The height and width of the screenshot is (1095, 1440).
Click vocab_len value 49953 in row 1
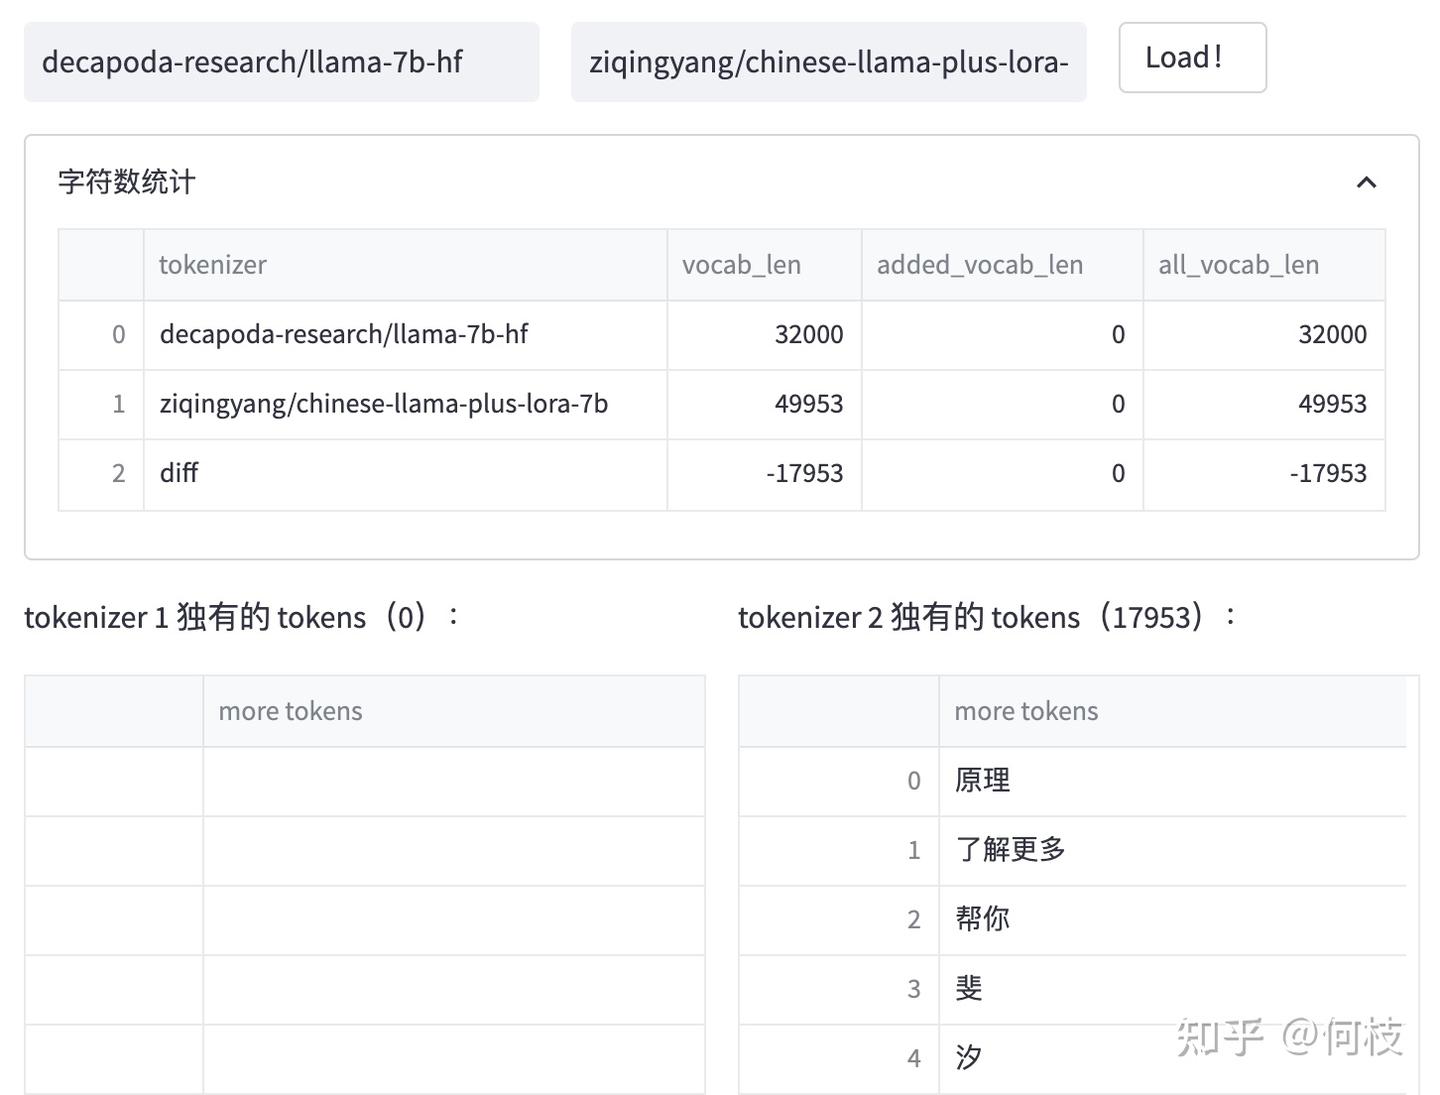click(x=764, y=405)
